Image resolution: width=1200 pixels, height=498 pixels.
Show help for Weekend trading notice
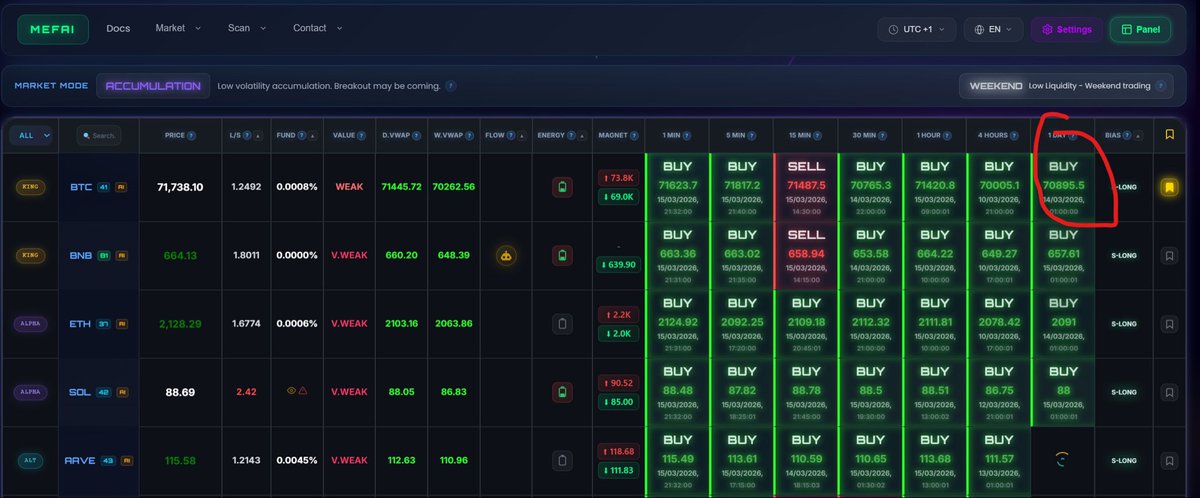click(x=1160, y=86)
